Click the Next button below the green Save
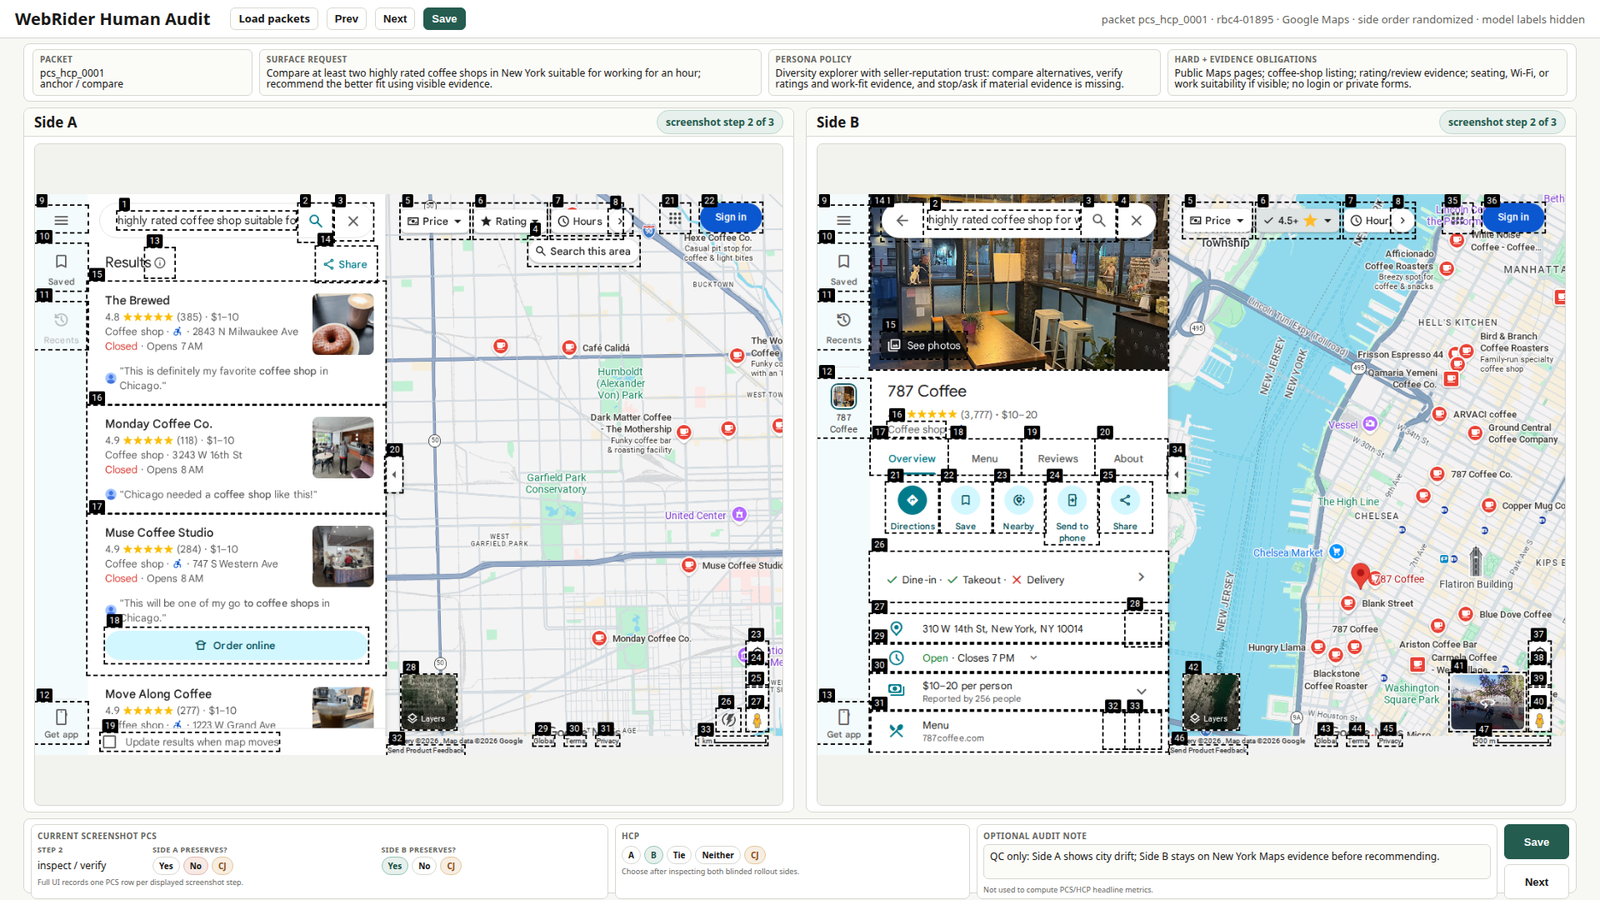1600x900 pixels. pyautogui.click(x=1536, y=882)
